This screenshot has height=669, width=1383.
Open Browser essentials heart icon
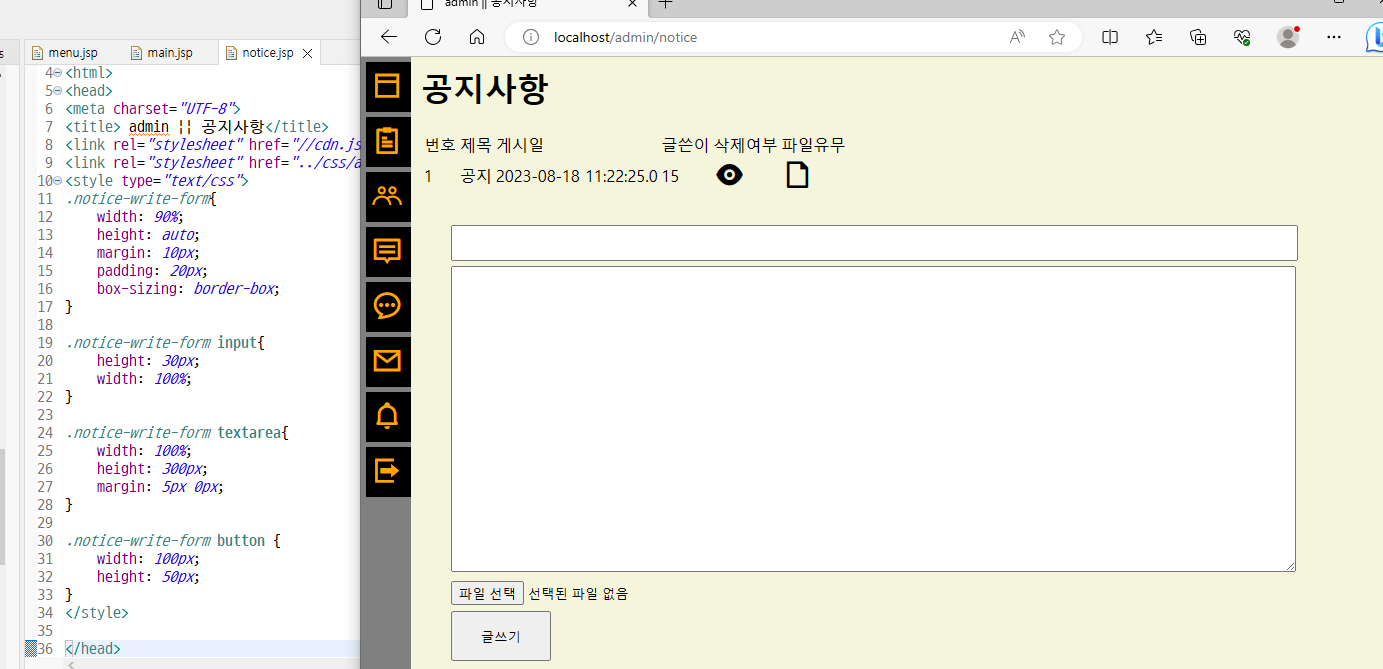point(1242,37)
